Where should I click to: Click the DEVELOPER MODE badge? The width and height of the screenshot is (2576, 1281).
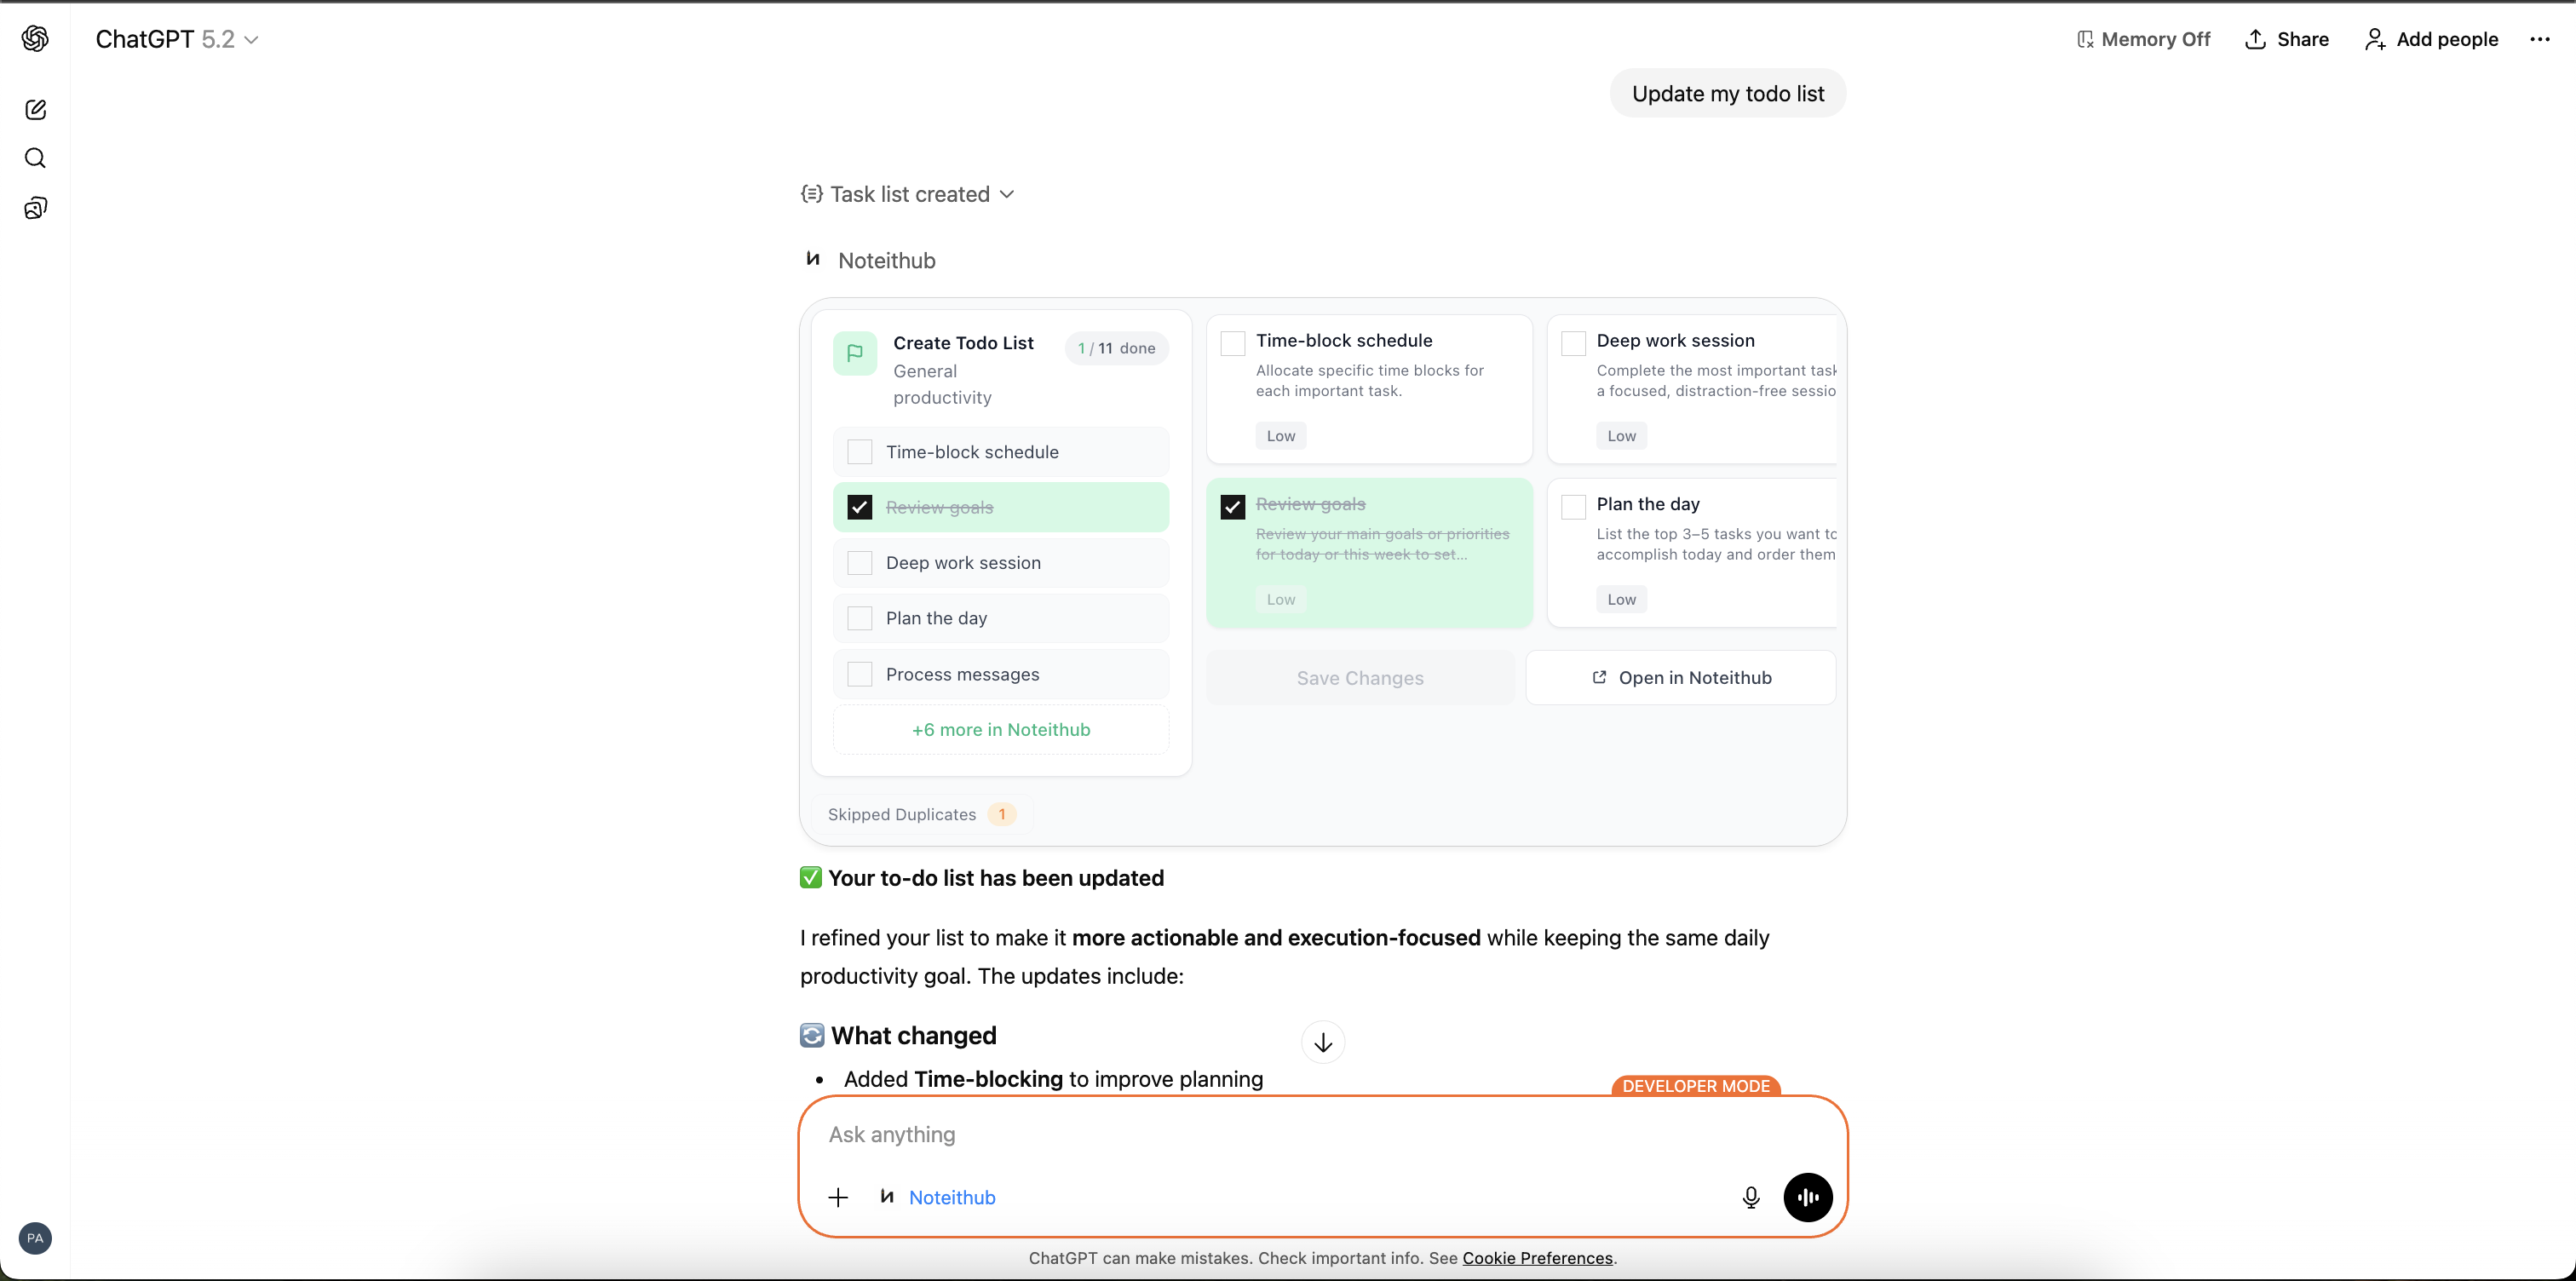[1696, 1086]
